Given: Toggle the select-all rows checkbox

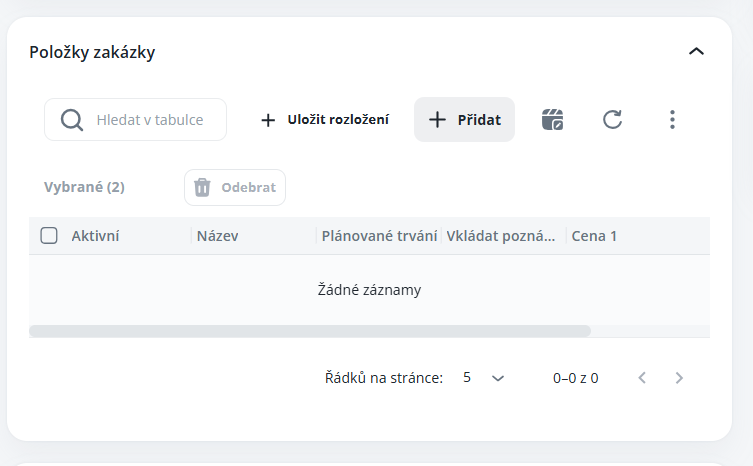Looking at the screenshot, I should [x=49, y=236].
